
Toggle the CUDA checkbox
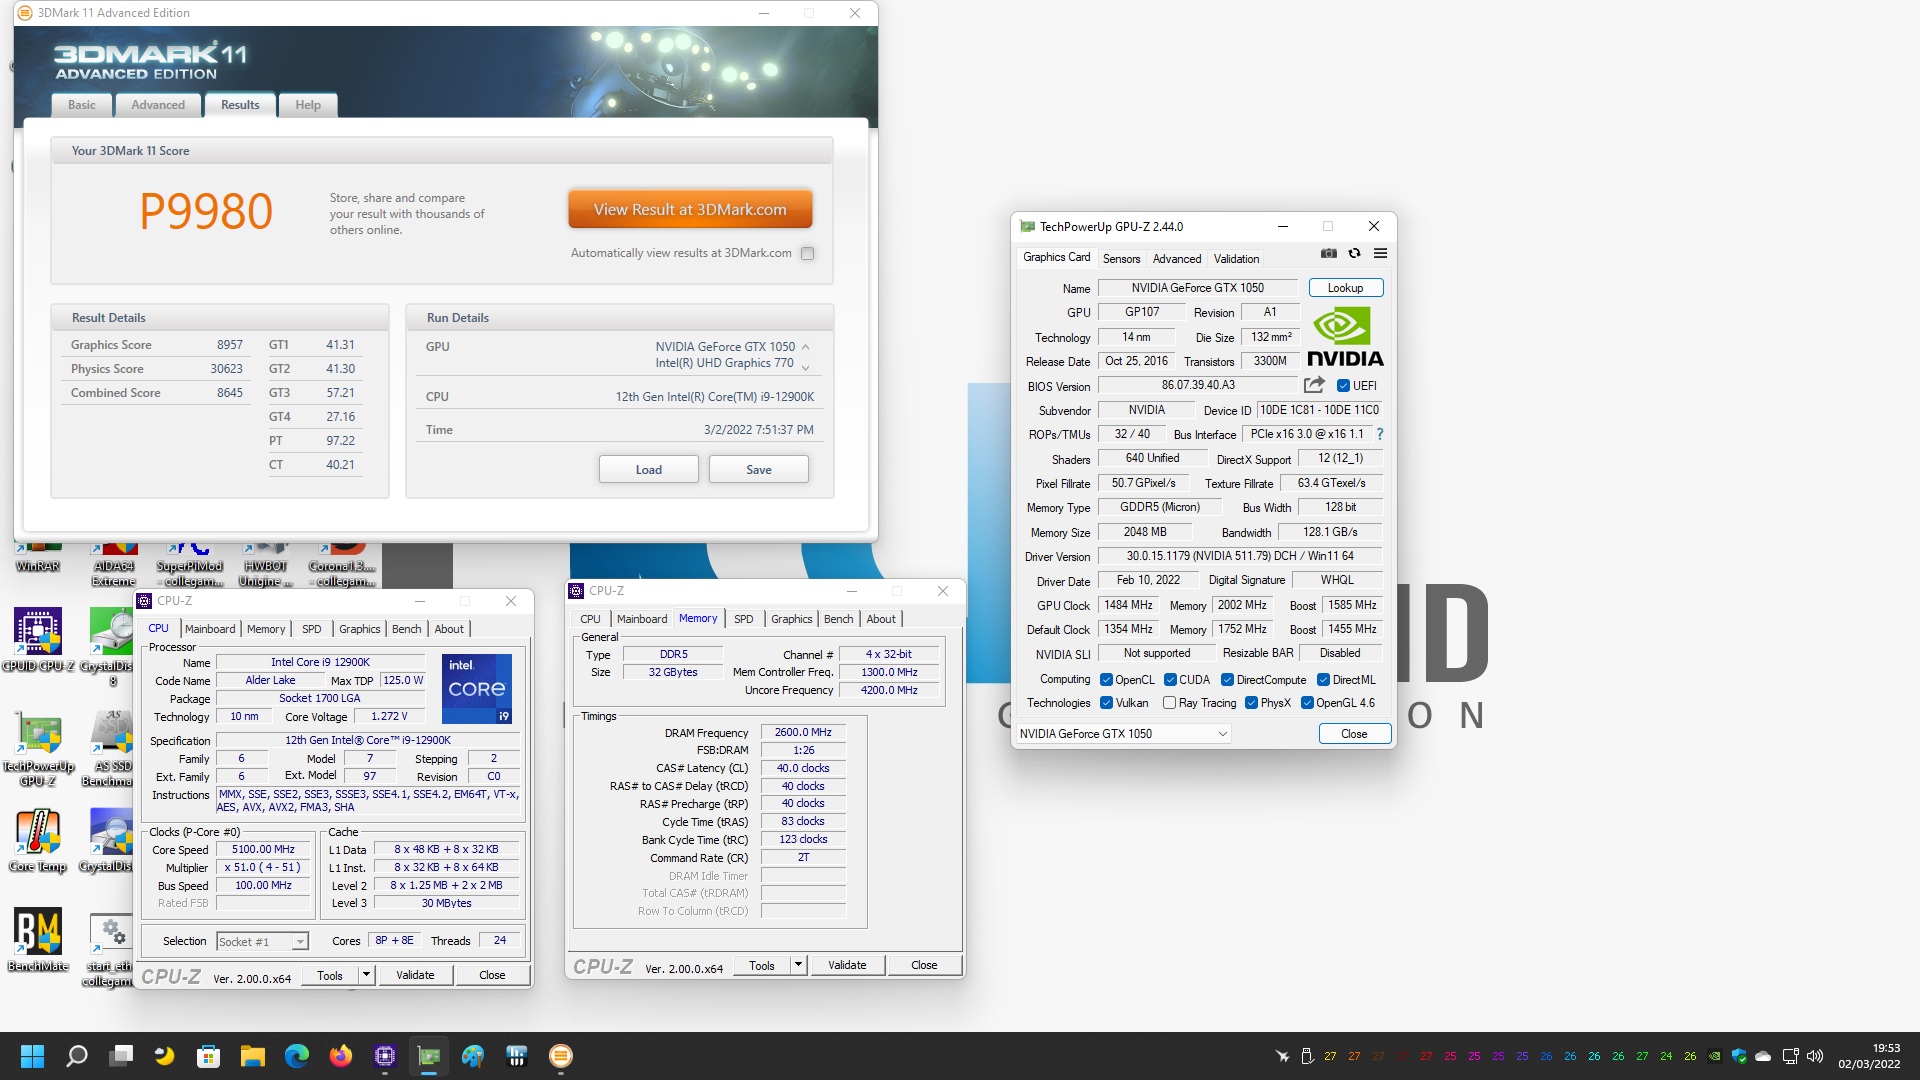tap(1170, 680)
